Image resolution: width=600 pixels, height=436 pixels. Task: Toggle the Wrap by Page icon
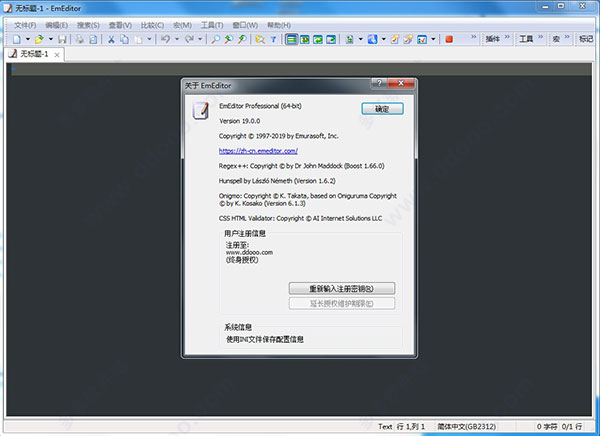pyautogui.click(x=331, y=39)
